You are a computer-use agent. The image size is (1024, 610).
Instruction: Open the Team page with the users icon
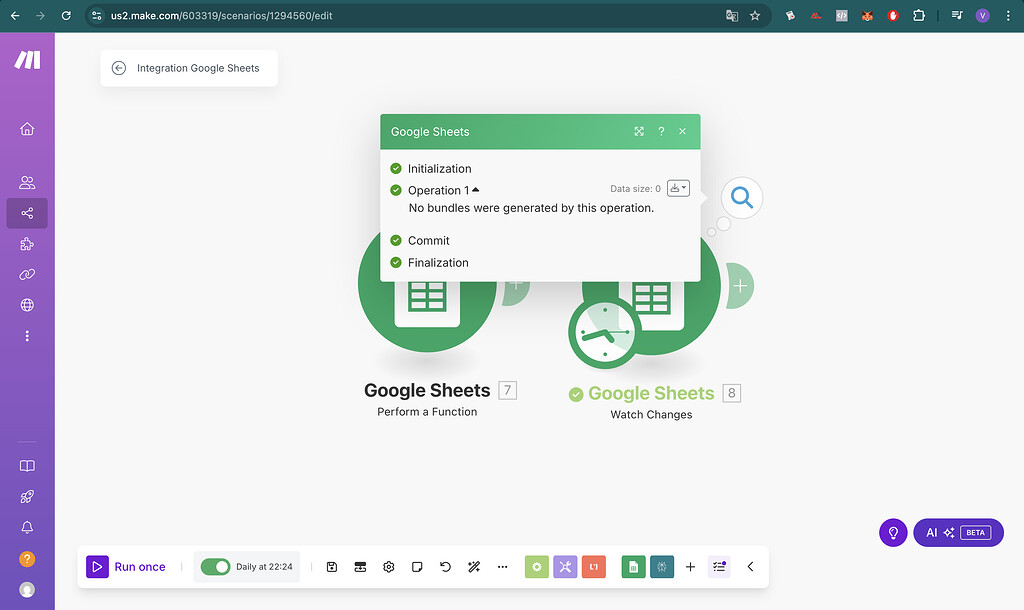27,182
